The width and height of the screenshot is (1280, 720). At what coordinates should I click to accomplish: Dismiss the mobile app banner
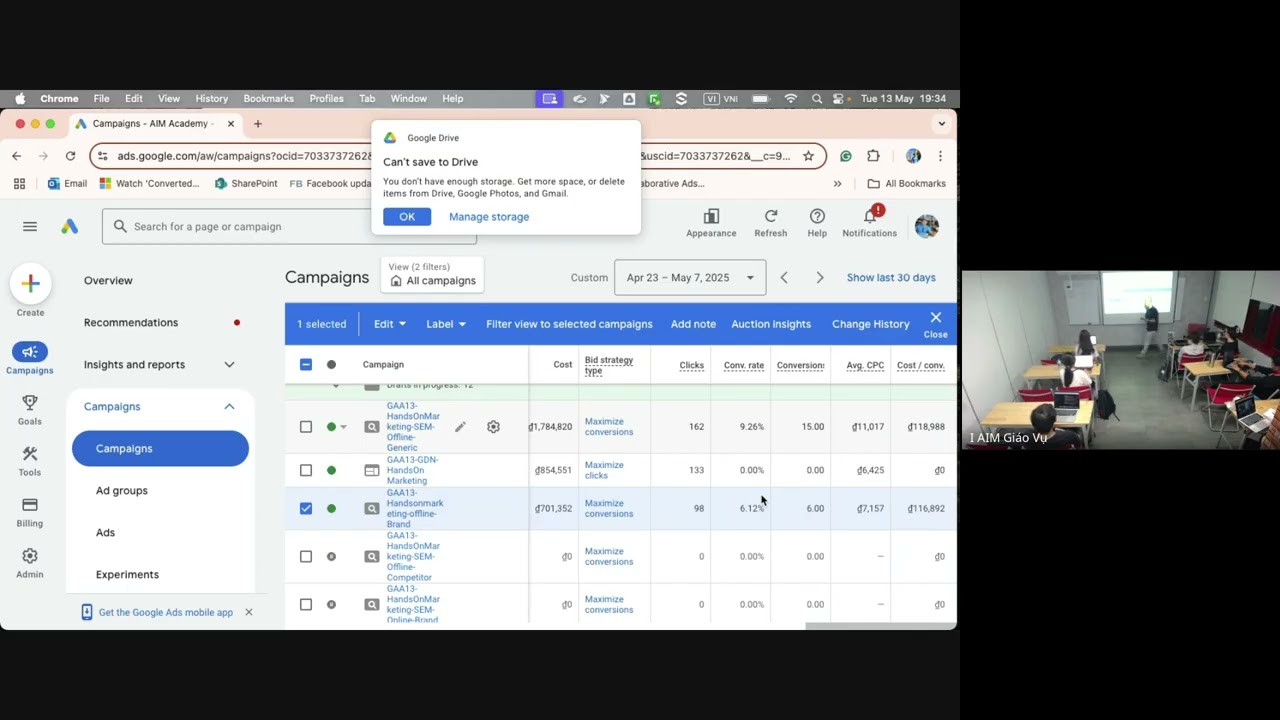(x=248, y=612)
